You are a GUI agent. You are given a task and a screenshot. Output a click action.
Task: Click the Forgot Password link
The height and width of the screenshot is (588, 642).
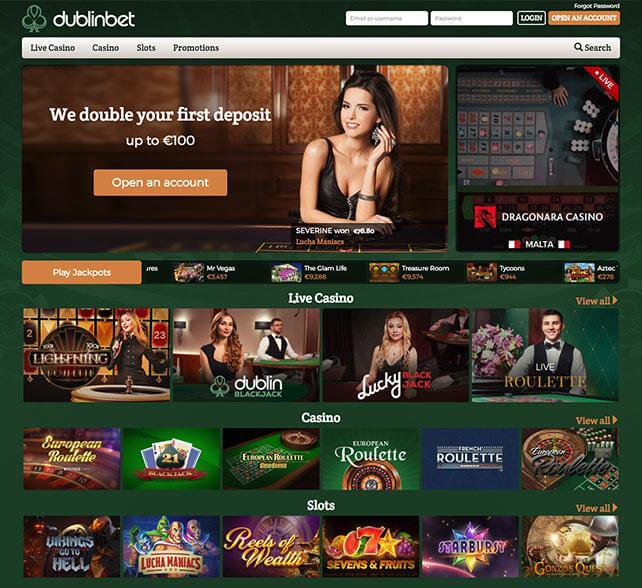coord(597,6)
